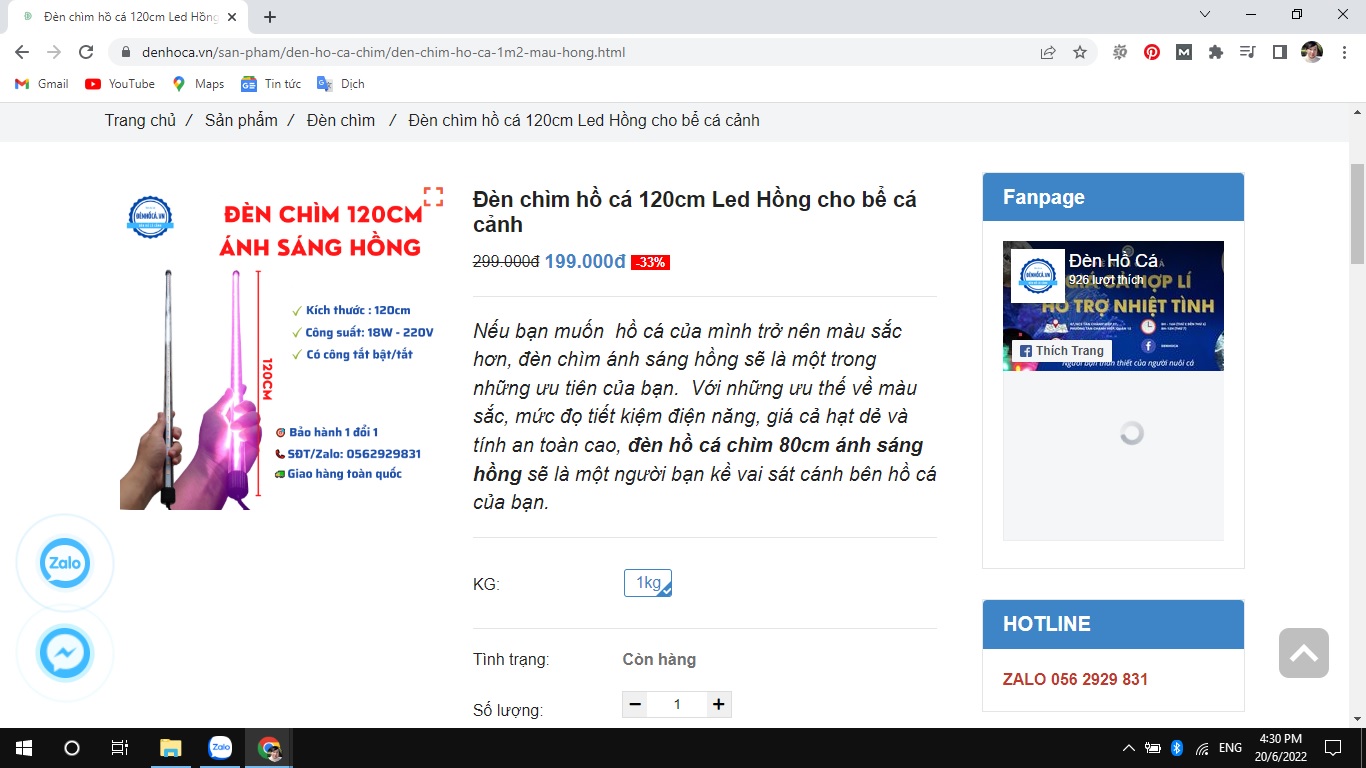Viewport: 1366px width, 768px height.
Task: Click the scroll-to-top arrow button
Action: pos(1303,653)
